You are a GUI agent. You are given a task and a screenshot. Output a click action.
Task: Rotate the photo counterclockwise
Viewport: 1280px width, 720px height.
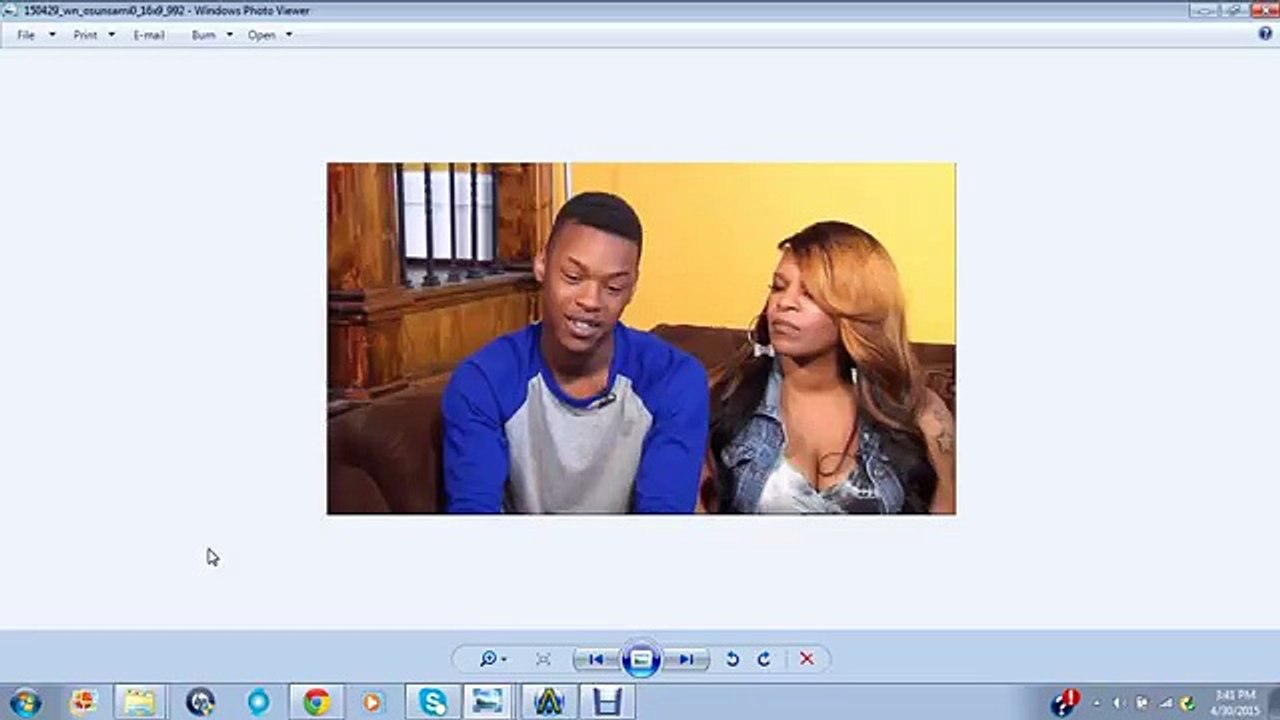(x=732, y=659)
